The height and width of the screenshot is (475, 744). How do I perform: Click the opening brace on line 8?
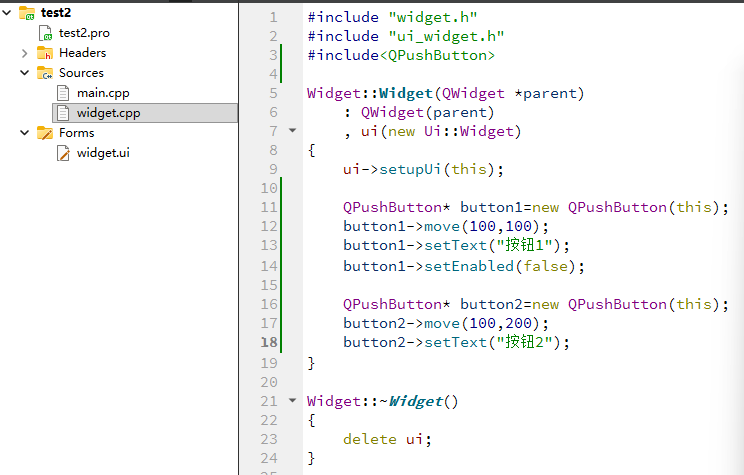pyautogui.click(x=311, y=151)
